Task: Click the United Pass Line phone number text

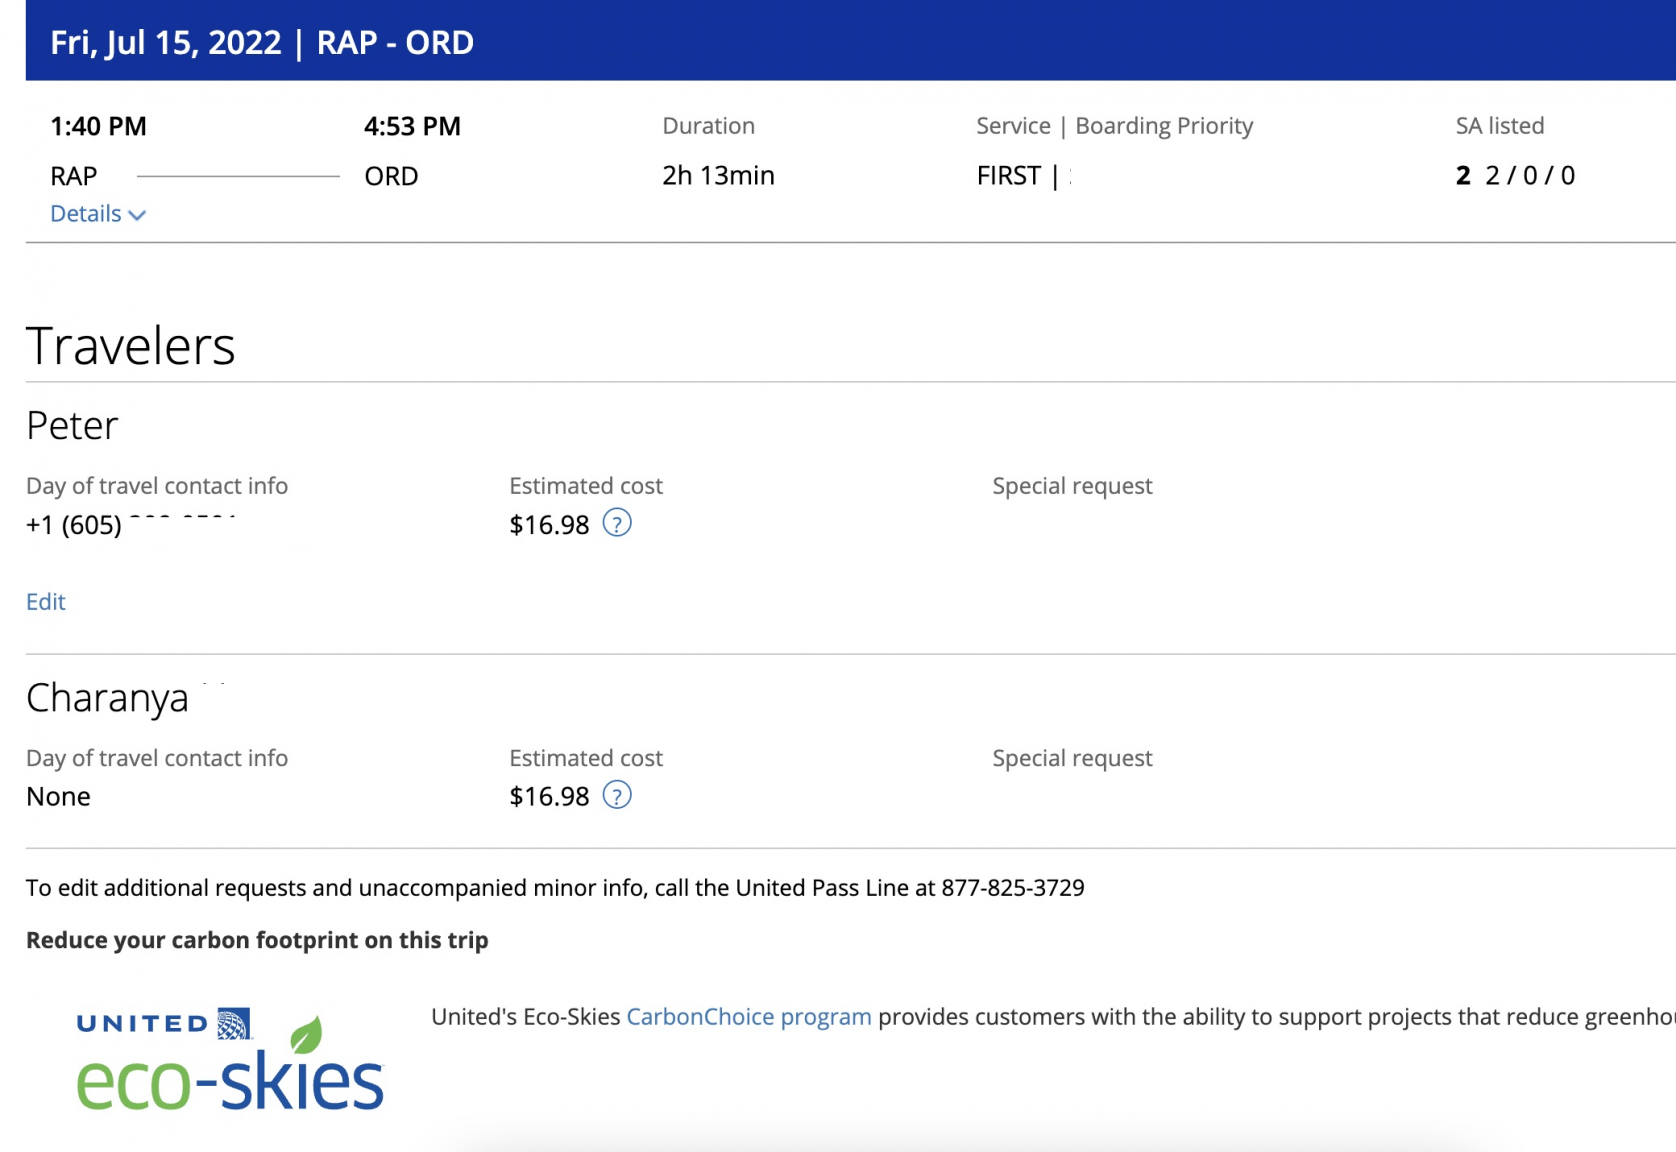Action: point(1012,888)
